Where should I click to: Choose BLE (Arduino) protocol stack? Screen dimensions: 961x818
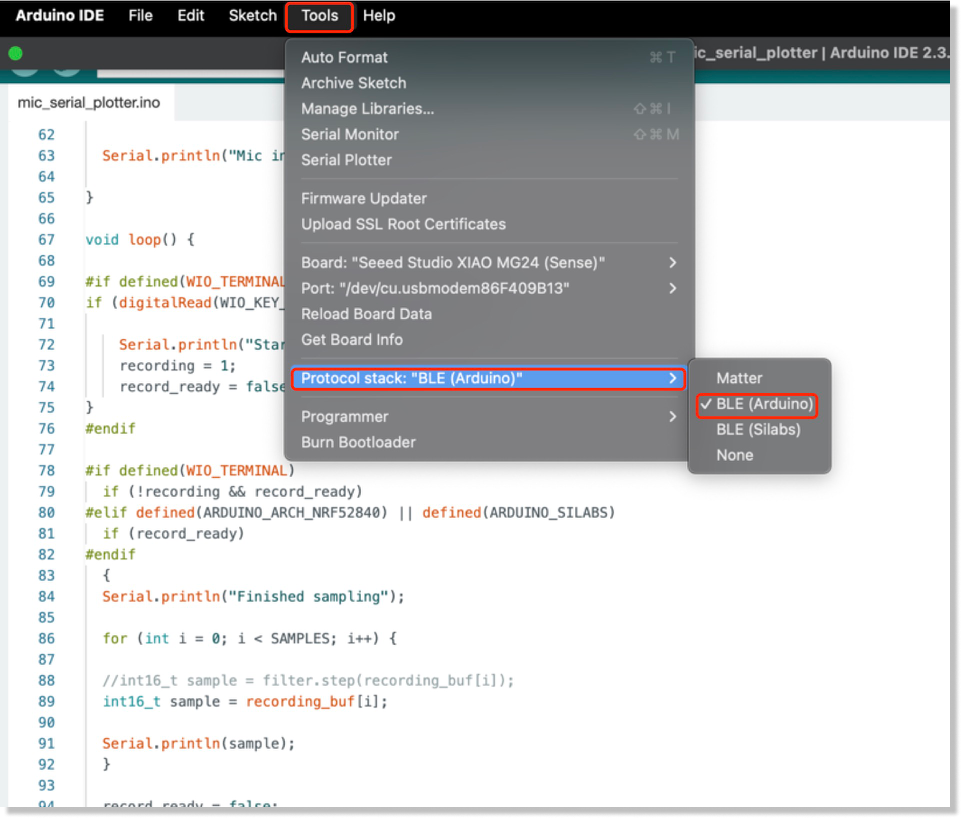[x=759, y=405]
